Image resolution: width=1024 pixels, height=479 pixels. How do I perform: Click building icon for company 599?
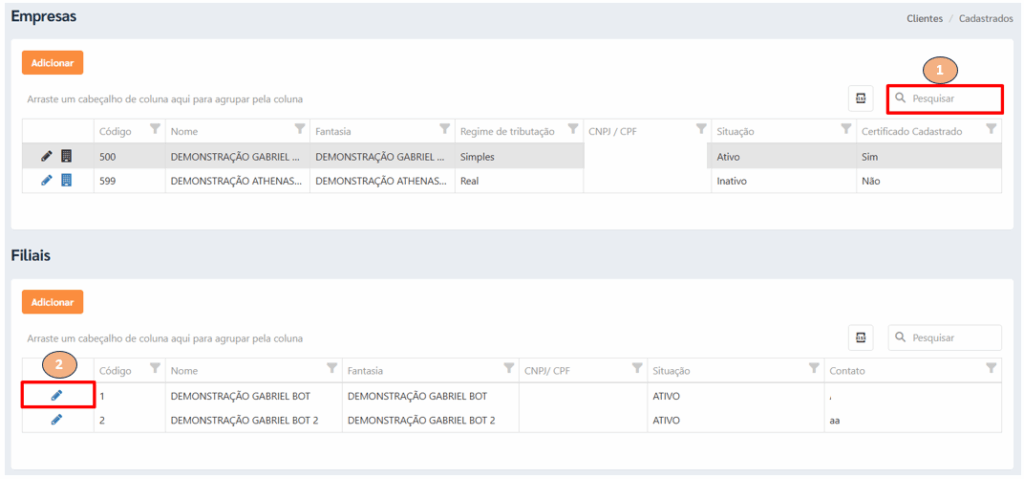click(x=67, y=181)
